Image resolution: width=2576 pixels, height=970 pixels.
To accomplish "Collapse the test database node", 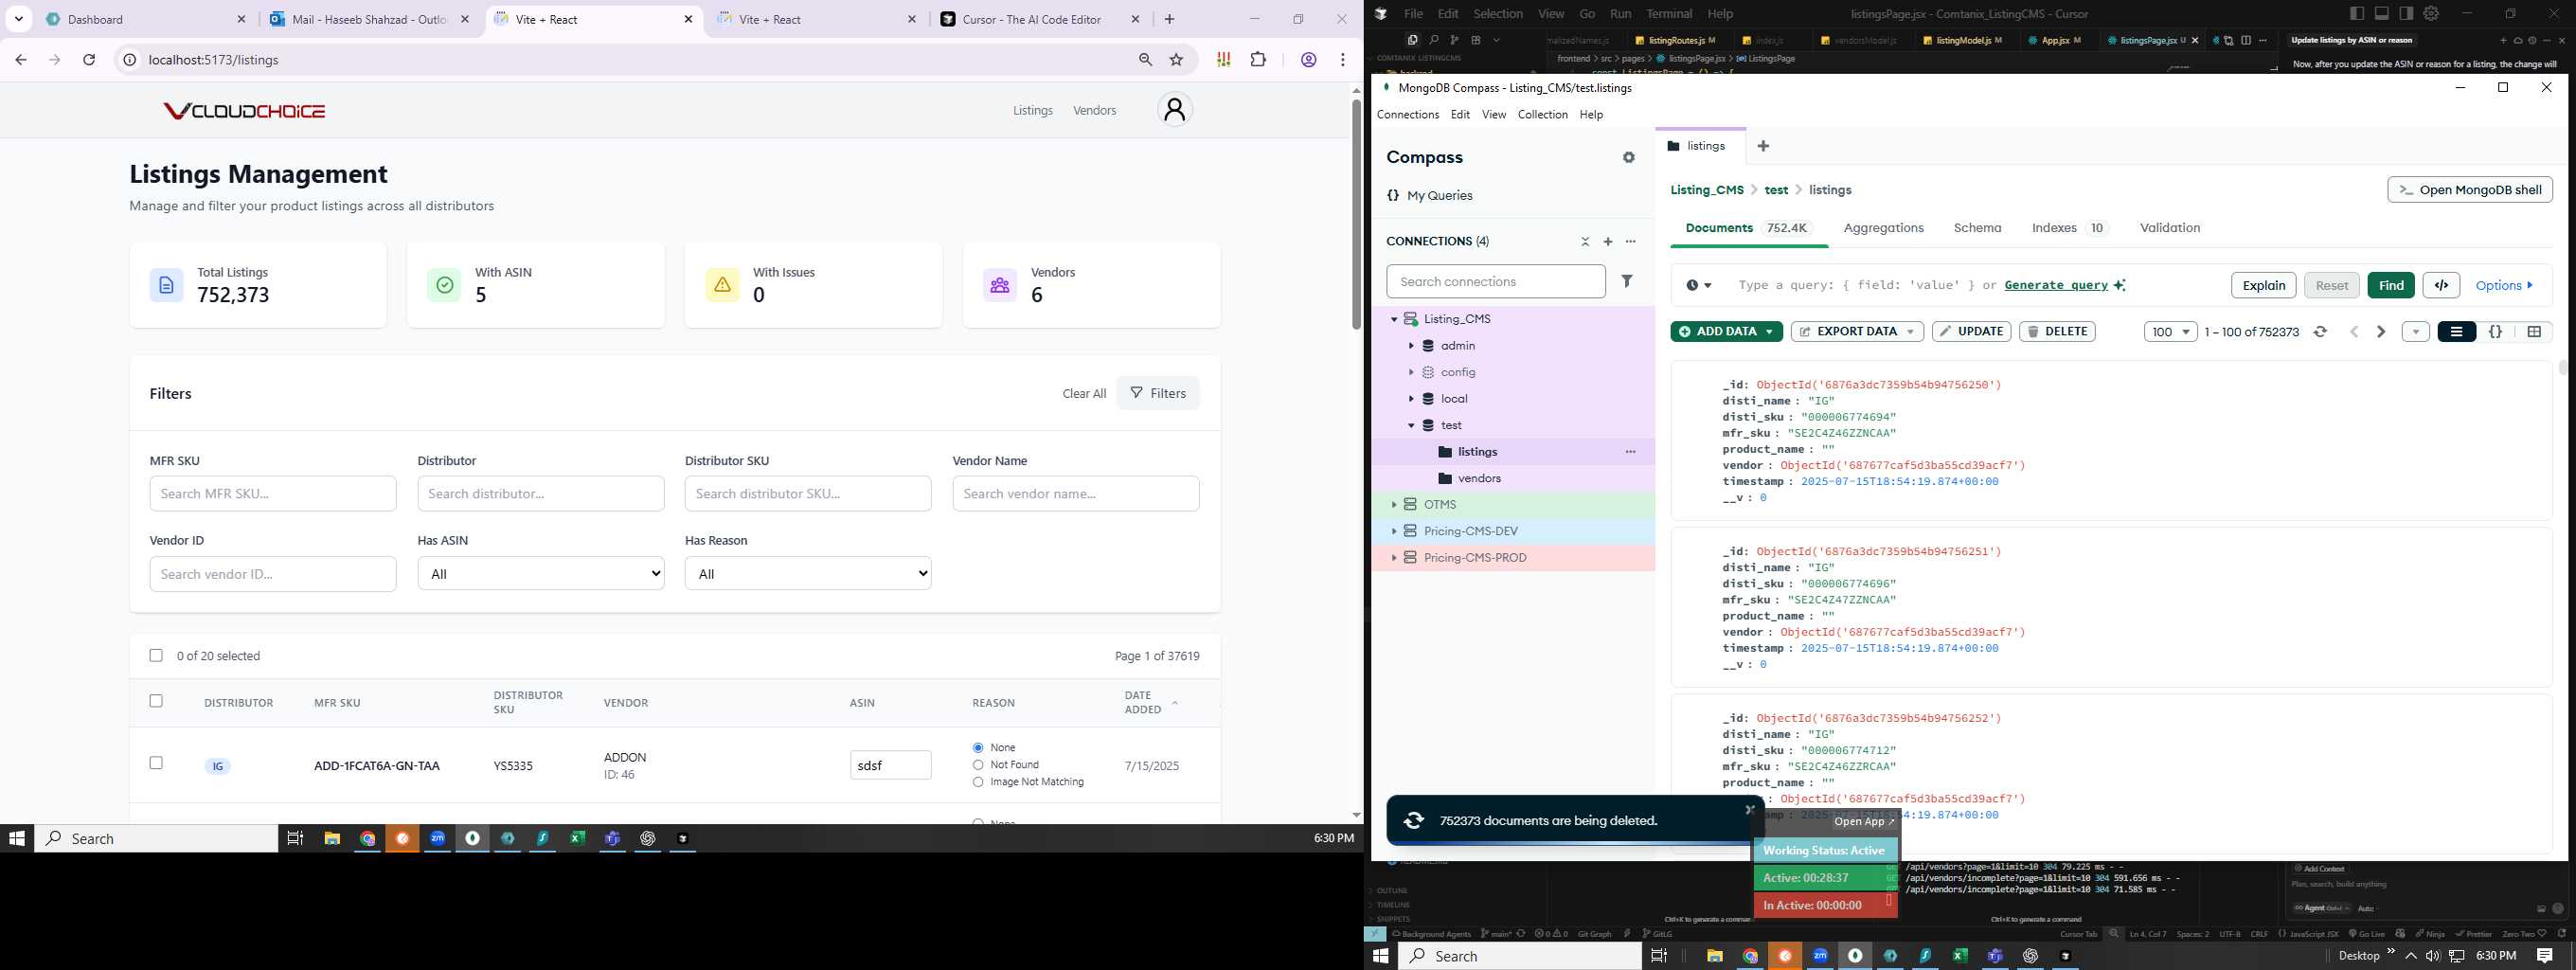I will tap(1411, 425).
